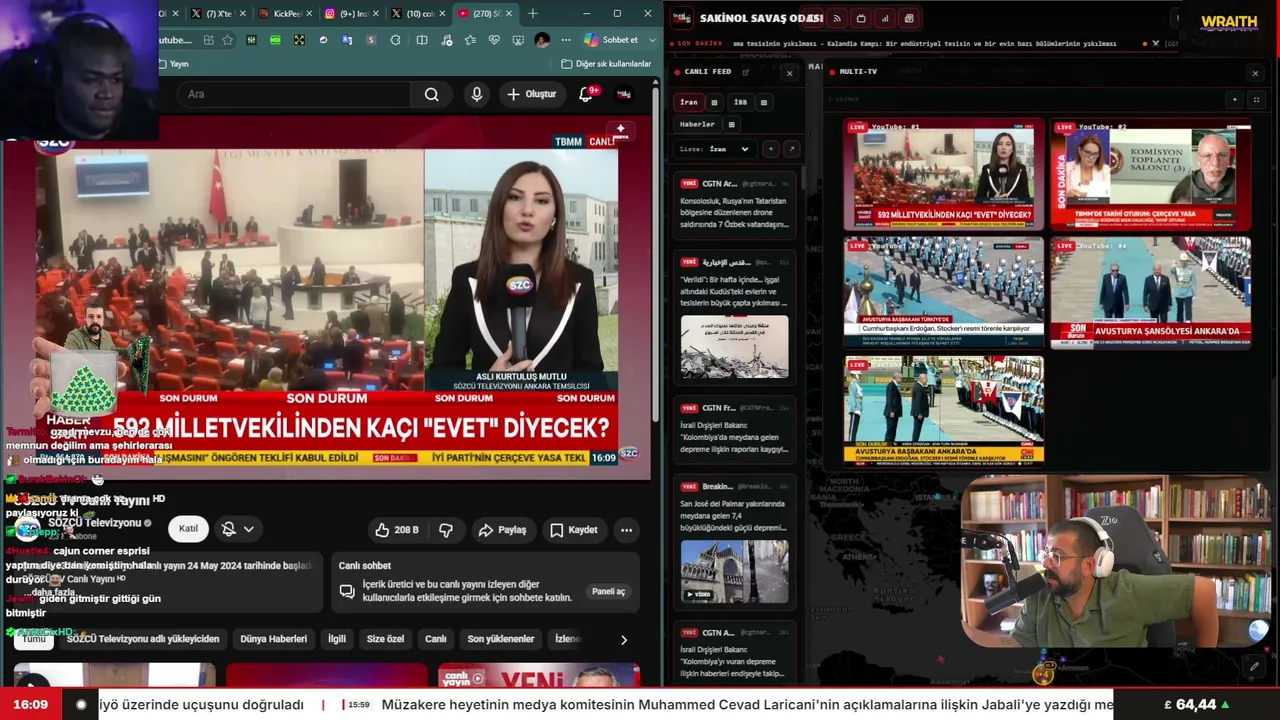The width and height of the screenshot is (1280, 720).
Task: Open the YouTube #4 Avusturya Şansölyesi tile
Action: 1150,292
